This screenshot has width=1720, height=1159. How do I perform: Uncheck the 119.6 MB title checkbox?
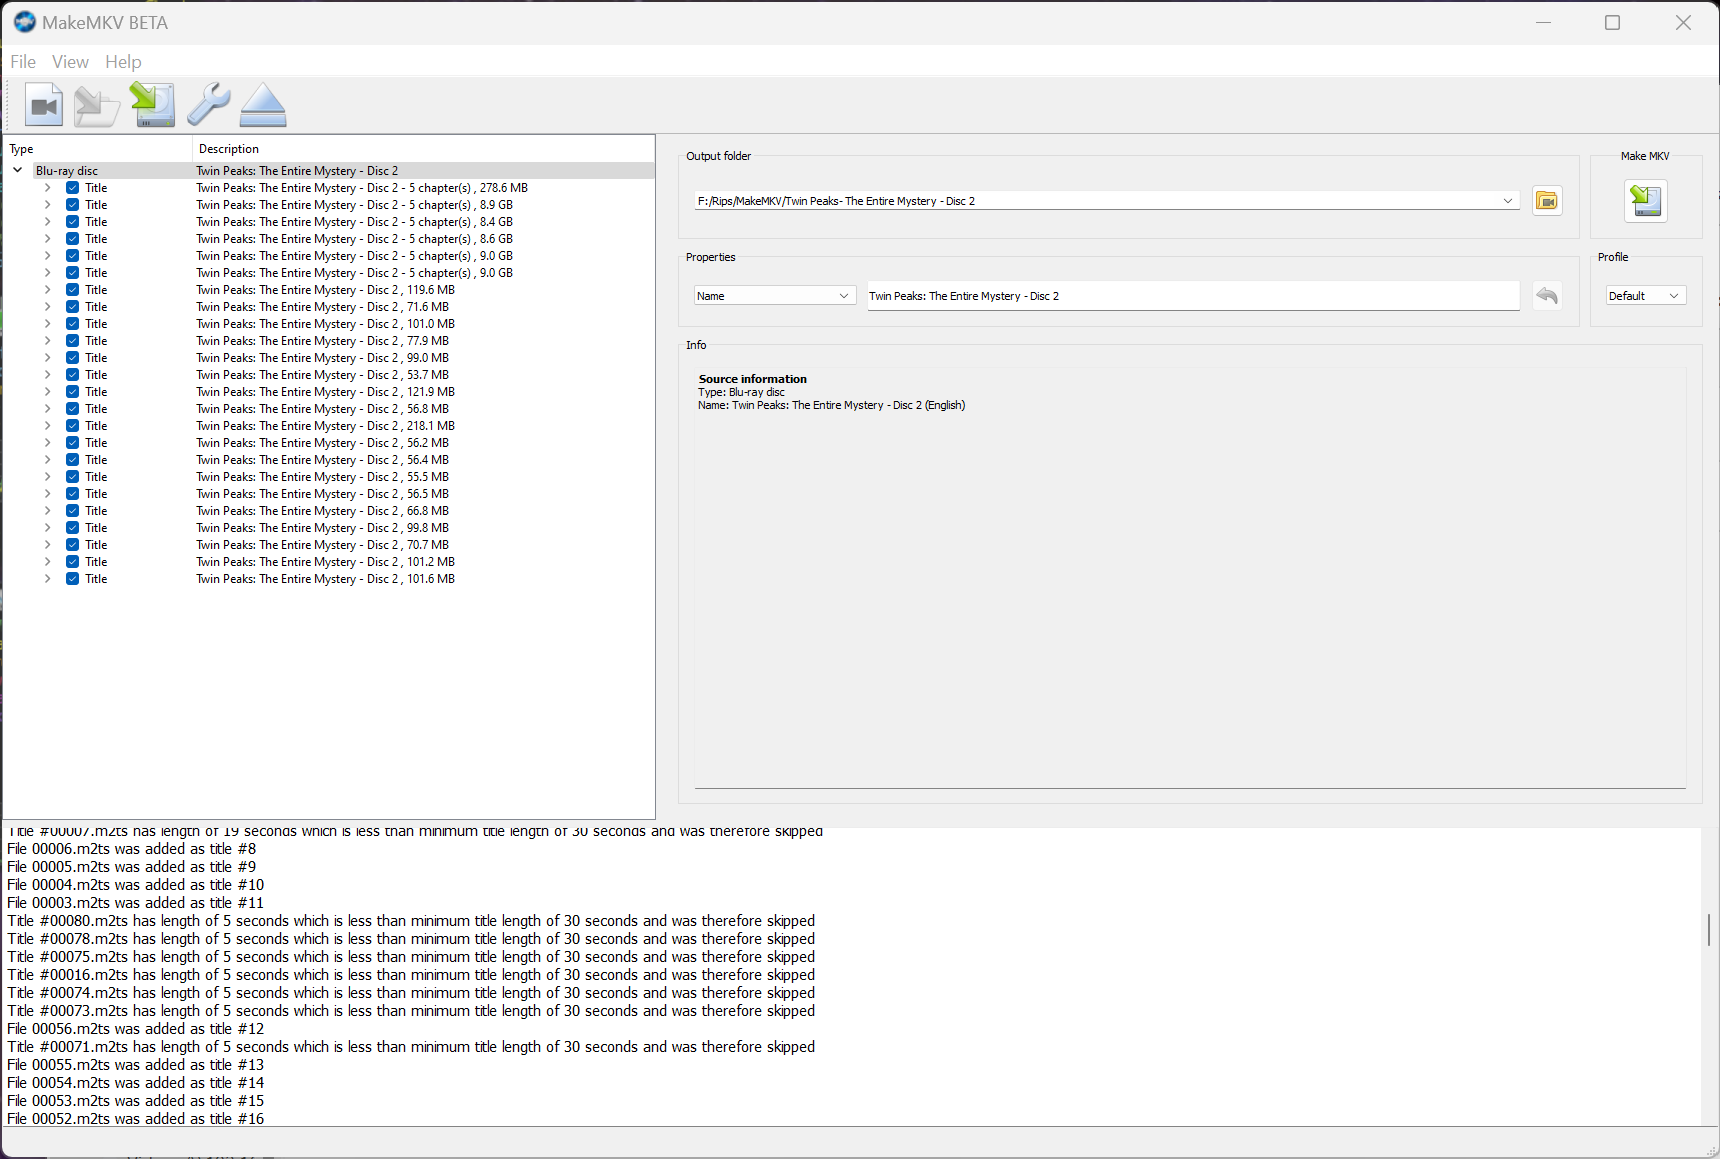pos(73,290)
